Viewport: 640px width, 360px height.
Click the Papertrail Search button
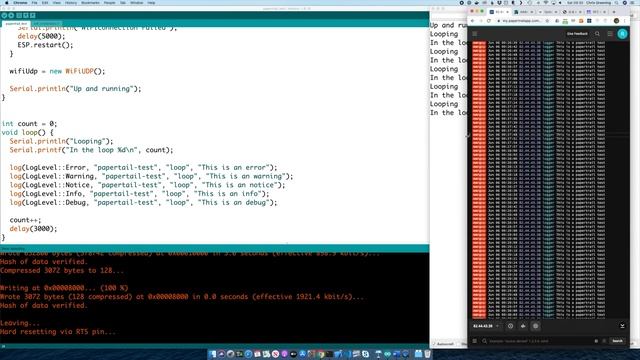[x=617, y=341]
